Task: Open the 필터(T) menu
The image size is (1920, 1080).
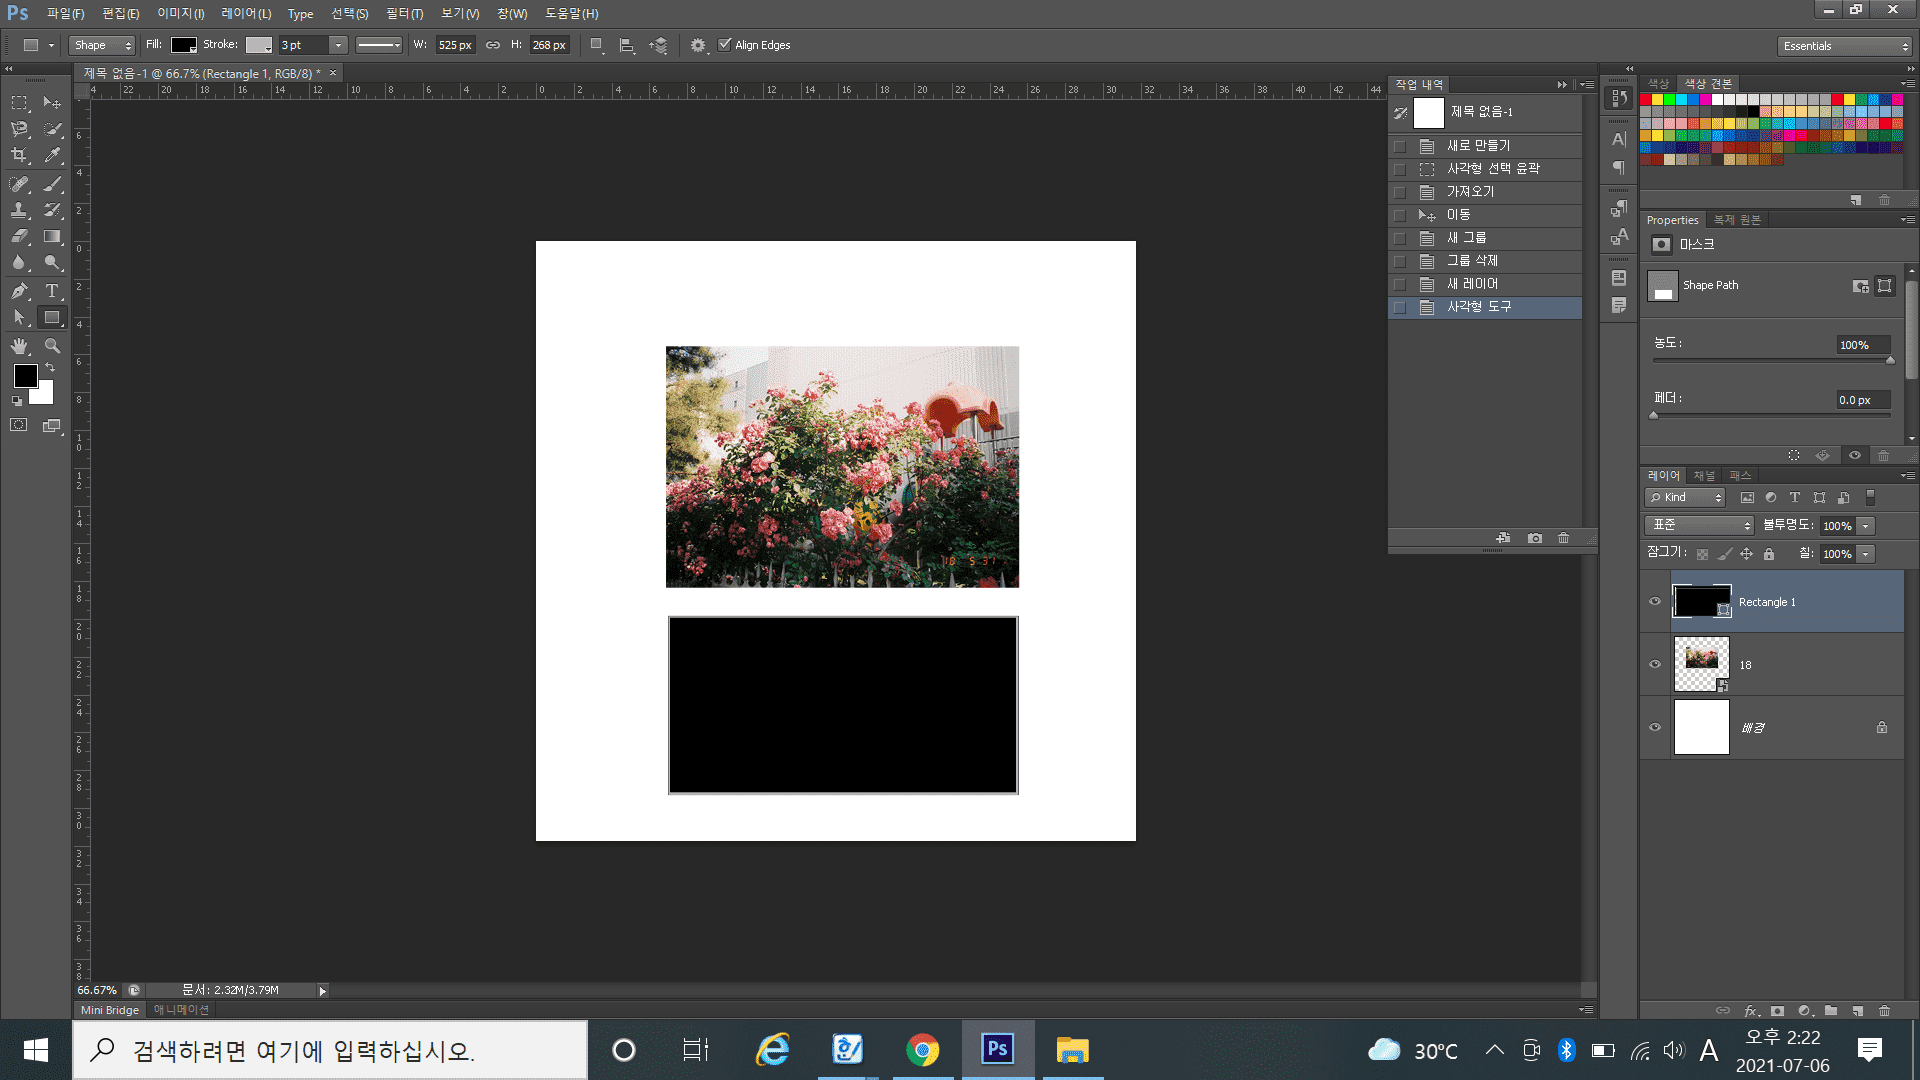Action: coord(404,14)
